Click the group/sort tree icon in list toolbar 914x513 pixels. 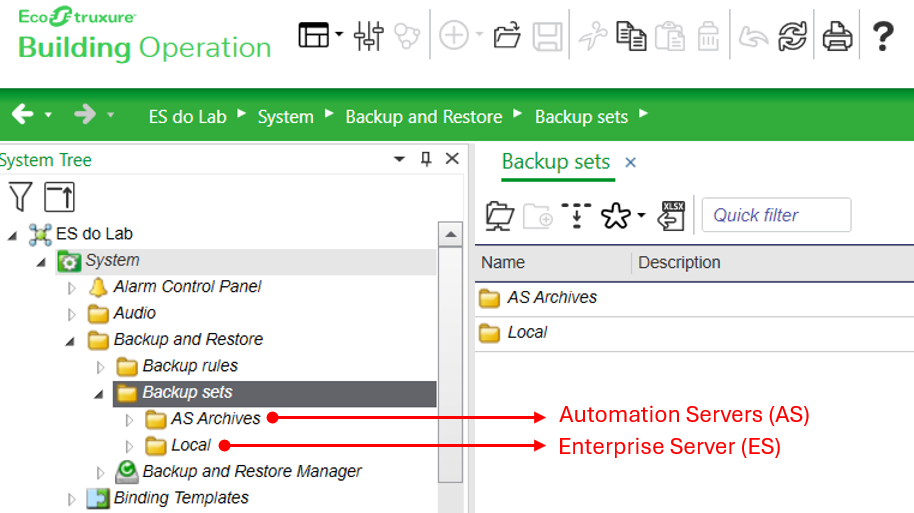(576, 215)
